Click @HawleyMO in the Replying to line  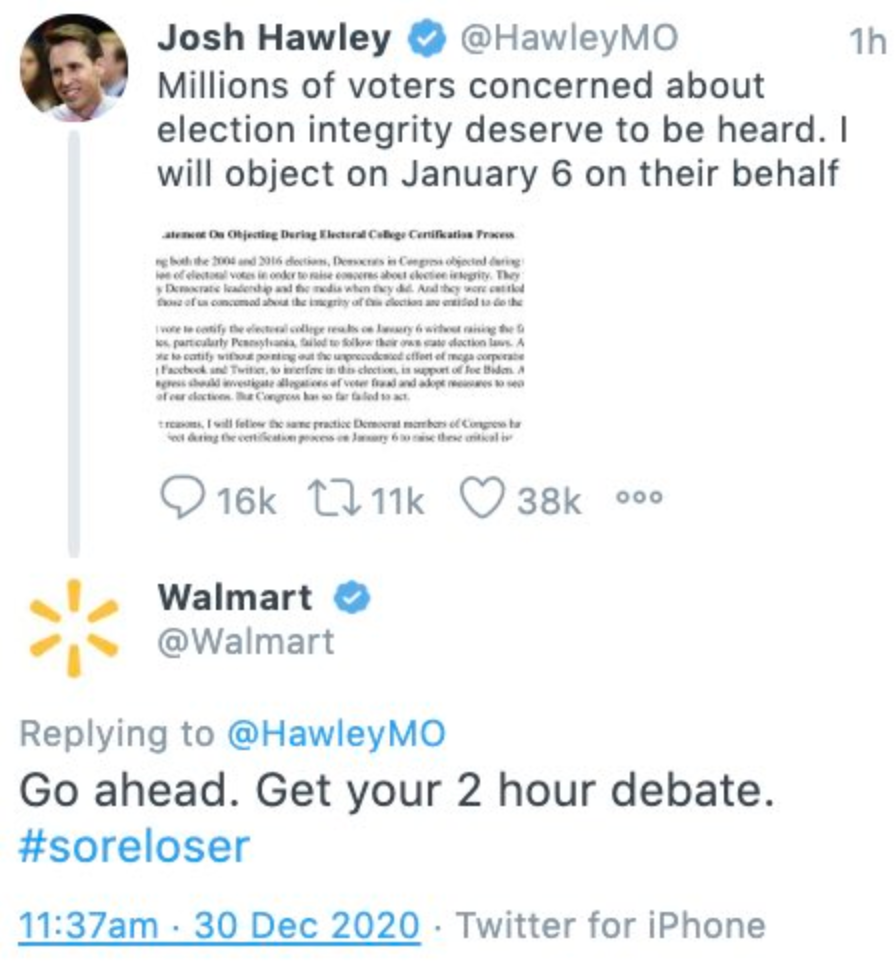coord(336,734)
